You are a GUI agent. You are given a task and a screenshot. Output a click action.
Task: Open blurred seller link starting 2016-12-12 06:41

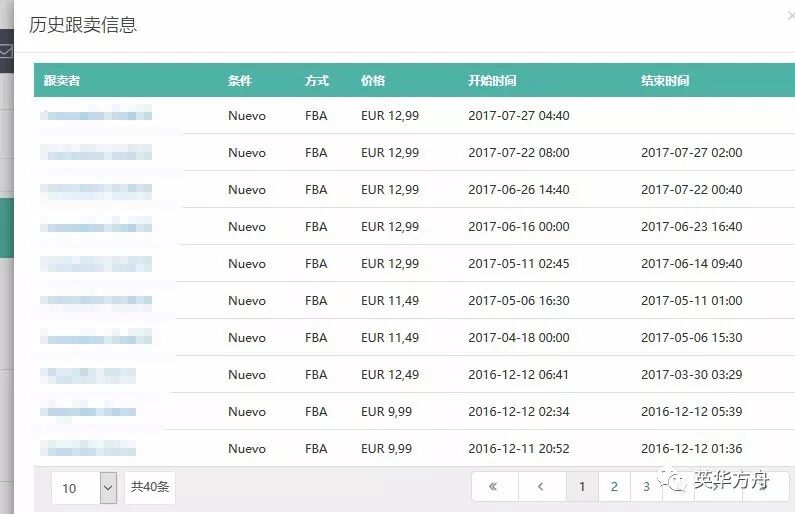click(88, 375)
